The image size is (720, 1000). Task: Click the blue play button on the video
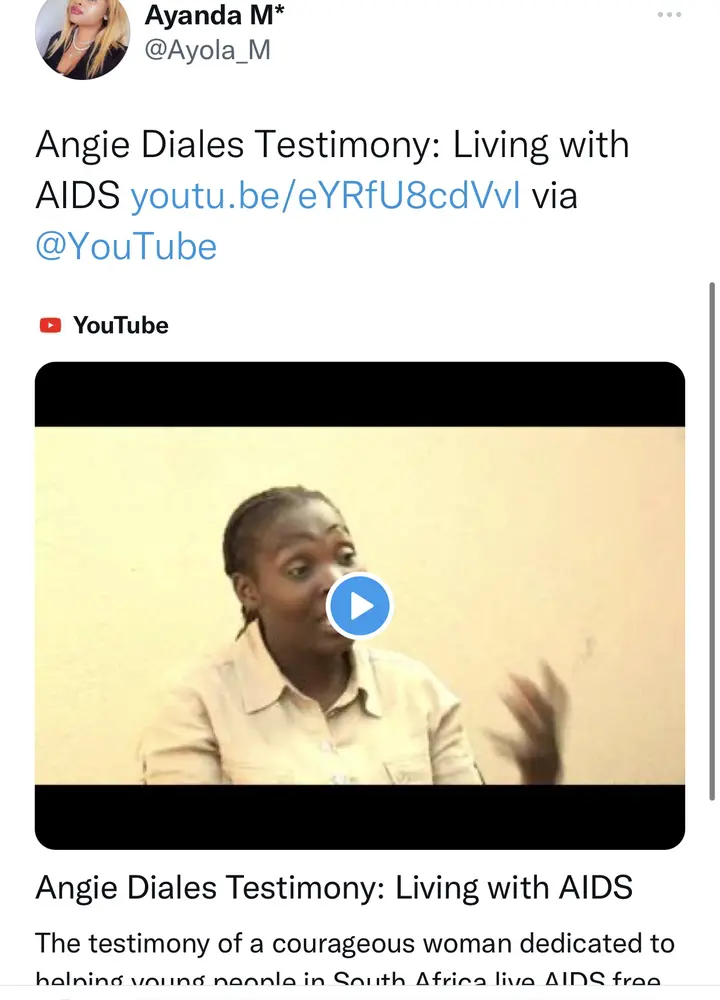click(359, 606)
